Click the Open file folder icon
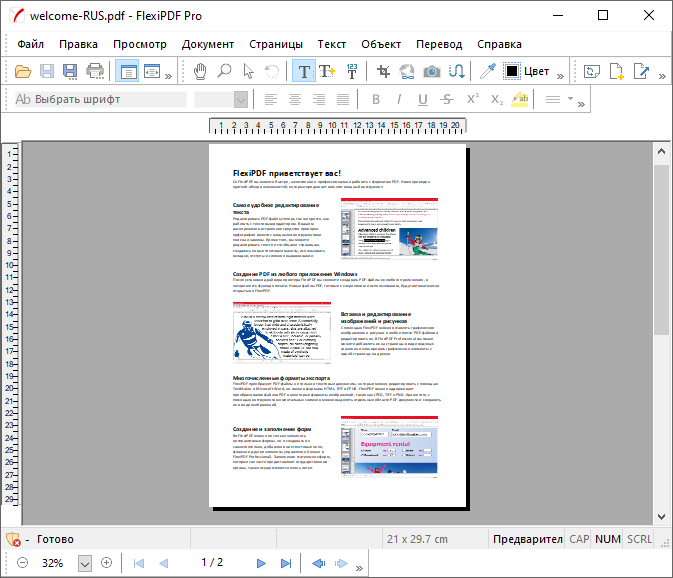This screenshot has width=673, height=578. [x=22, y=71]
